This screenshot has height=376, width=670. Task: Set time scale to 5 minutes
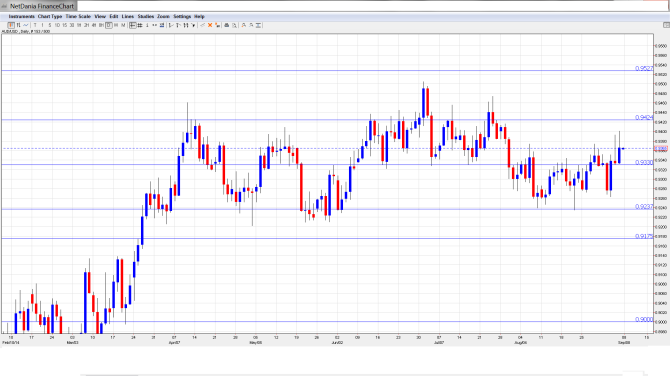(50, 26)
